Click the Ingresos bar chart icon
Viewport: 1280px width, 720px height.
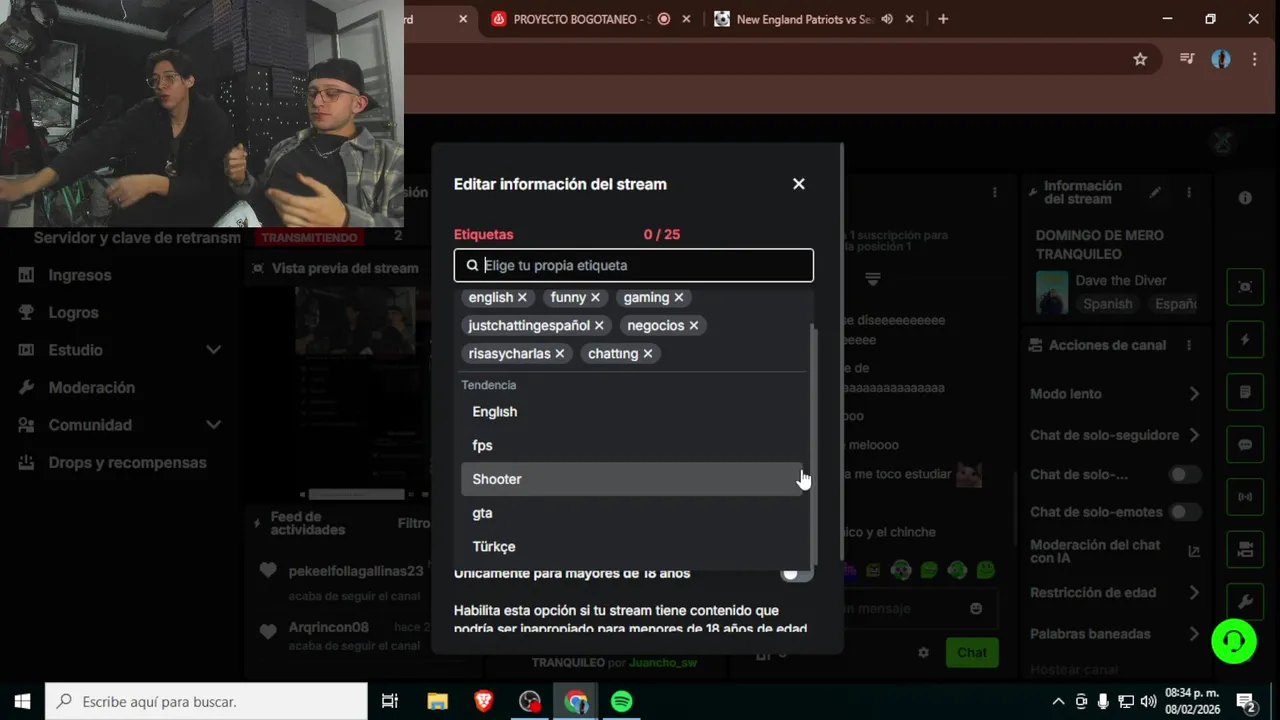pos(26,275)
